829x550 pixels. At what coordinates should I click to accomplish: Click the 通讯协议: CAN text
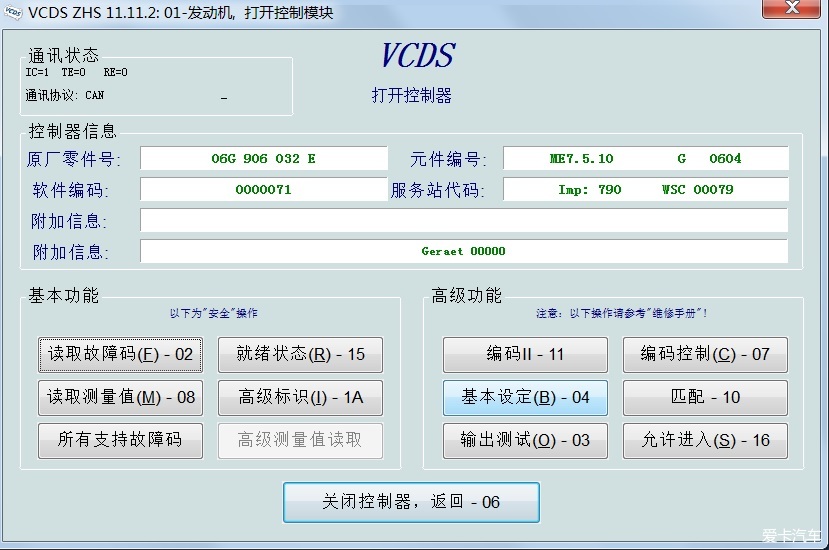coord(65,96)
